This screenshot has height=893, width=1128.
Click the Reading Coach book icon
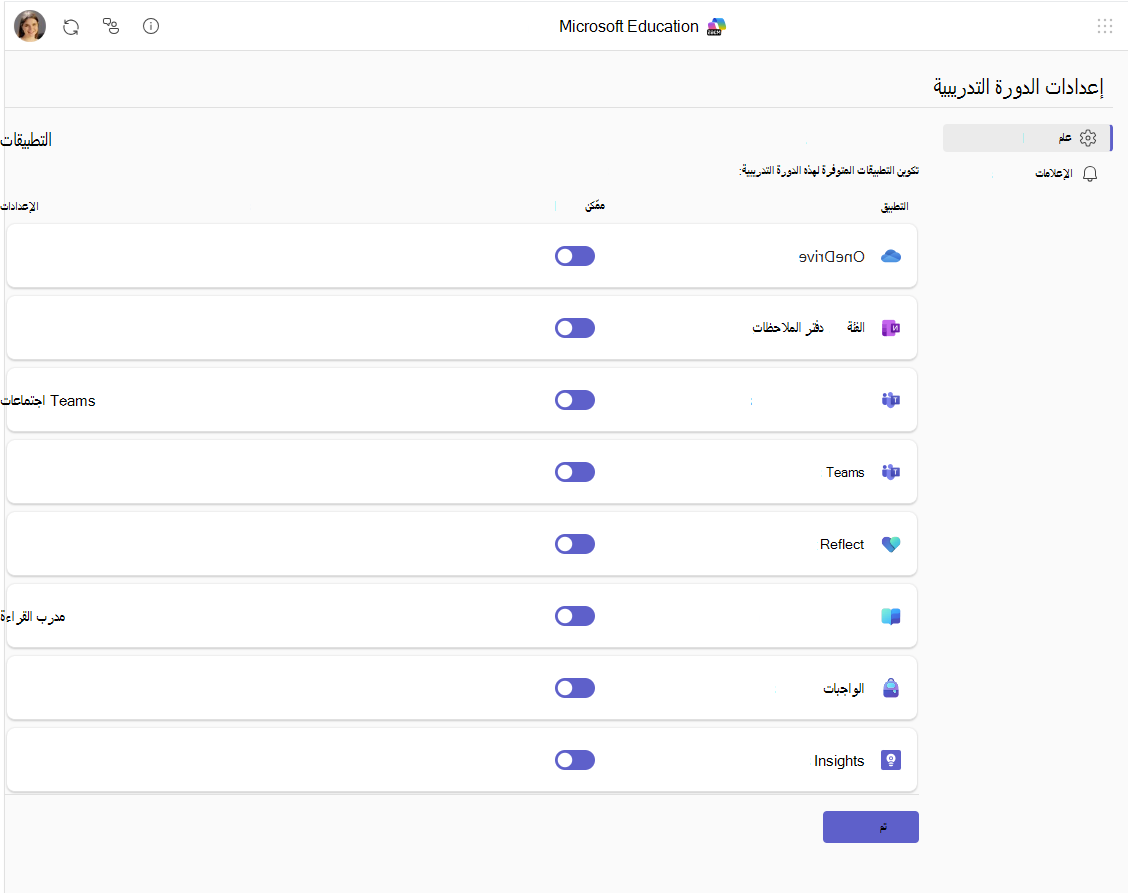(x=891, y=616)
